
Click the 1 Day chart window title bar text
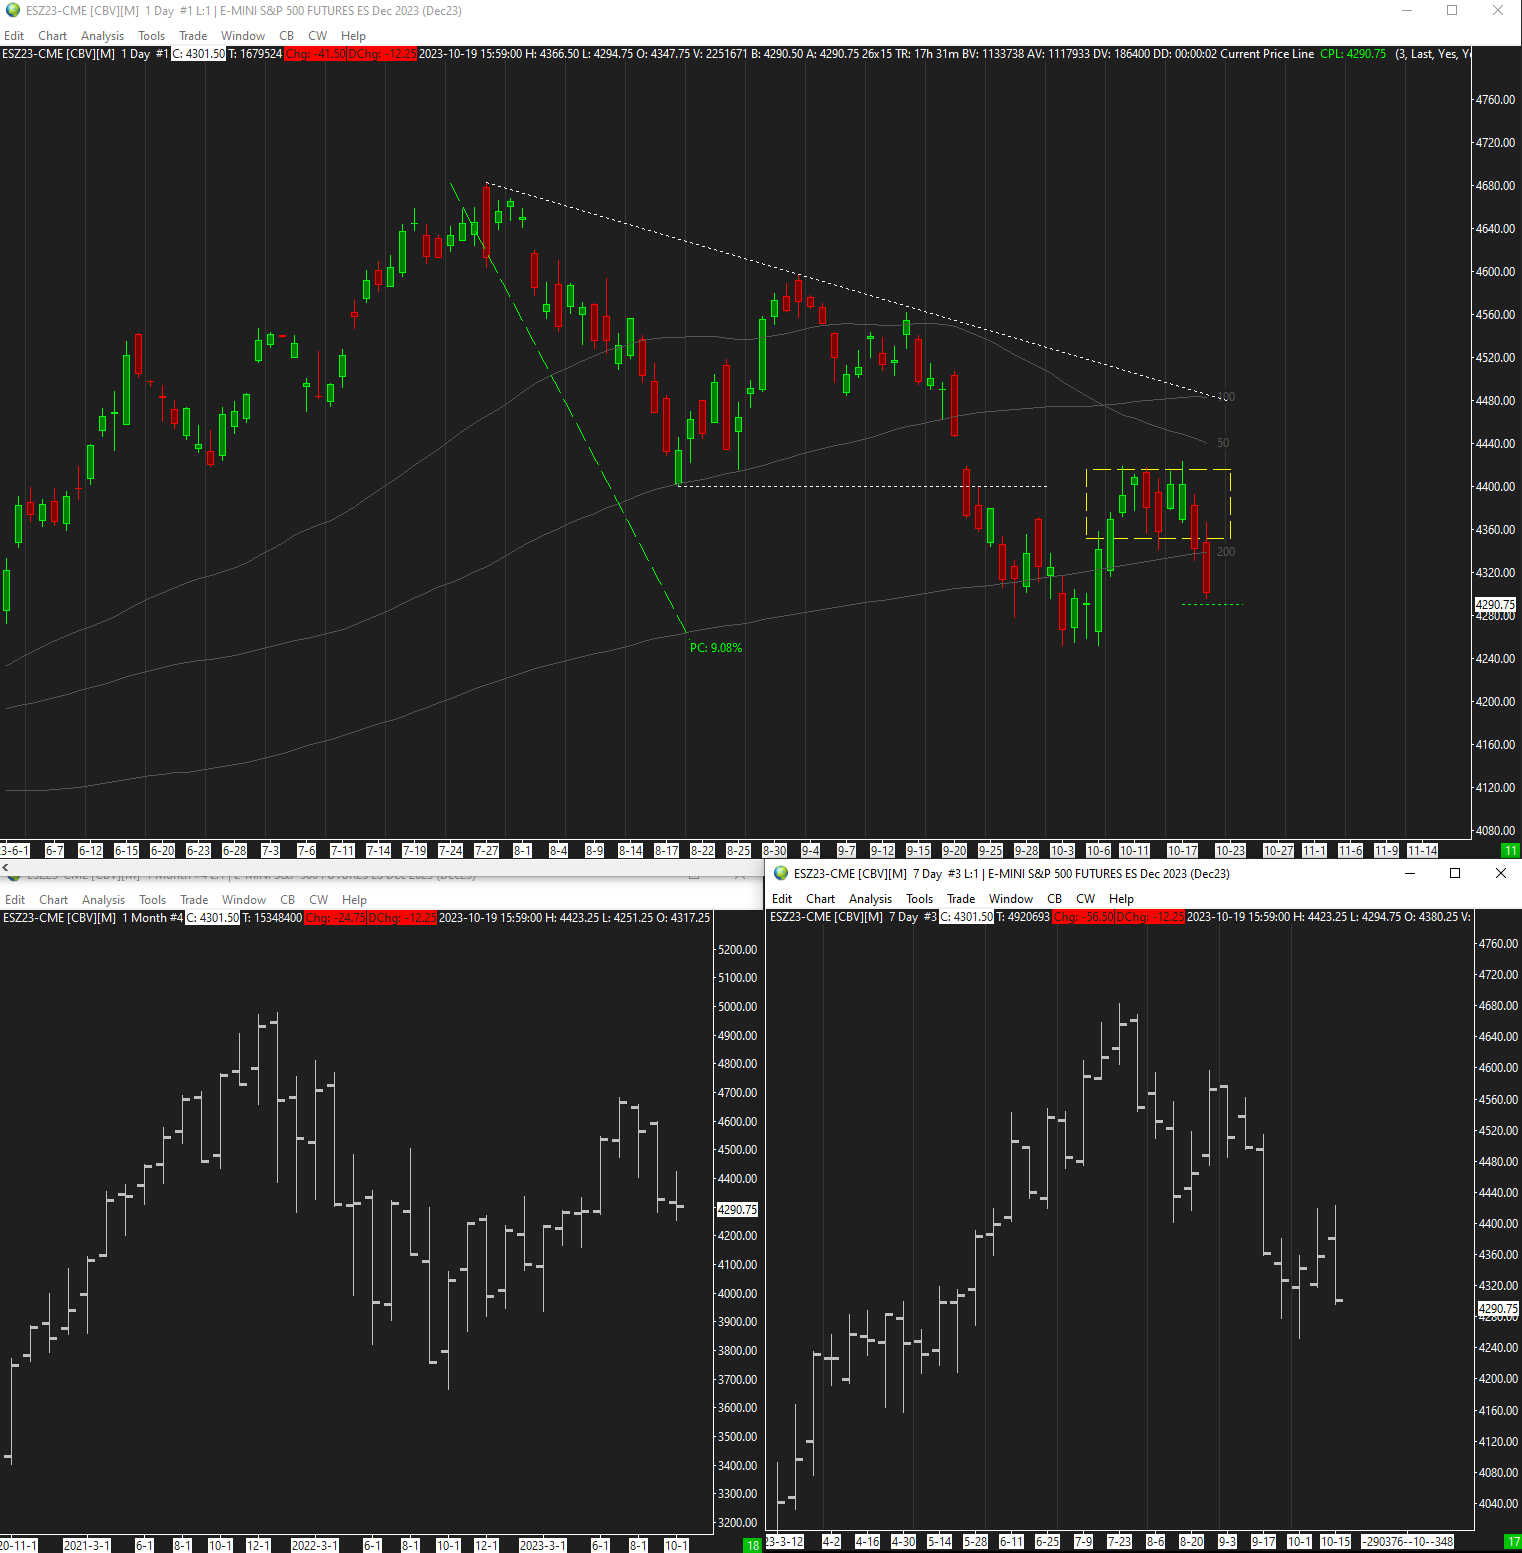[244, 11]
